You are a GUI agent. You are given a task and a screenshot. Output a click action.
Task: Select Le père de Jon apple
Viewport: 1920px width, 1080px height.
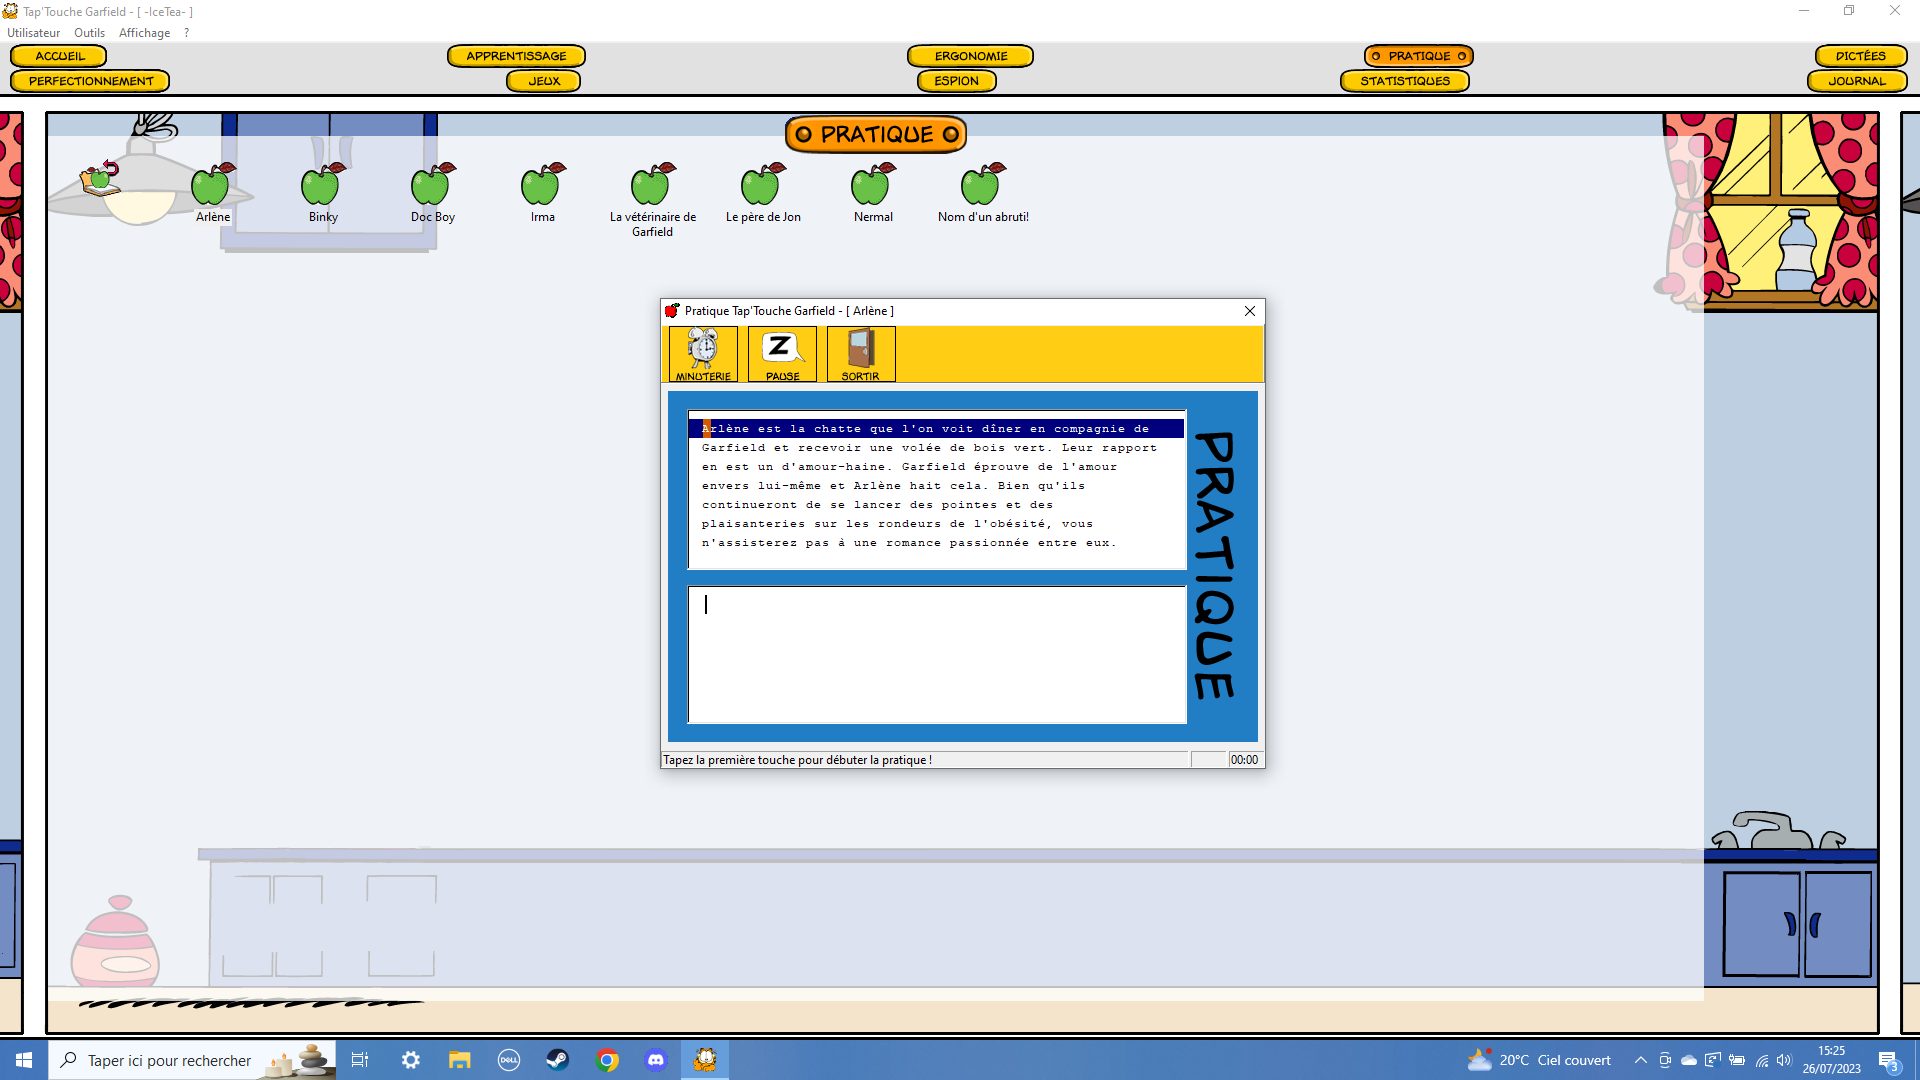(x=763, y=184)
